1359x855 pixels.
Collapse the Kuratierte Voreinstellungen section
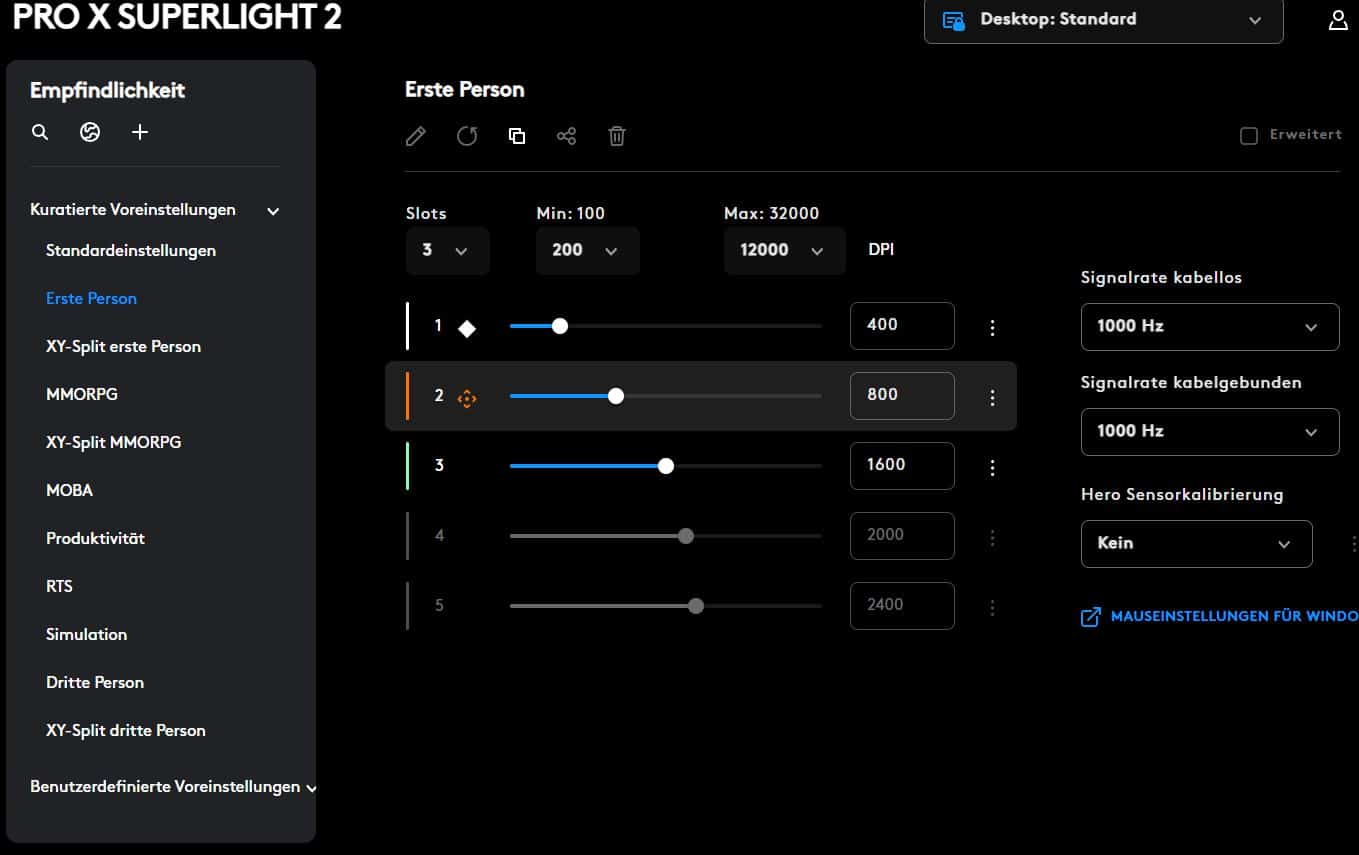tap(273, 211)
